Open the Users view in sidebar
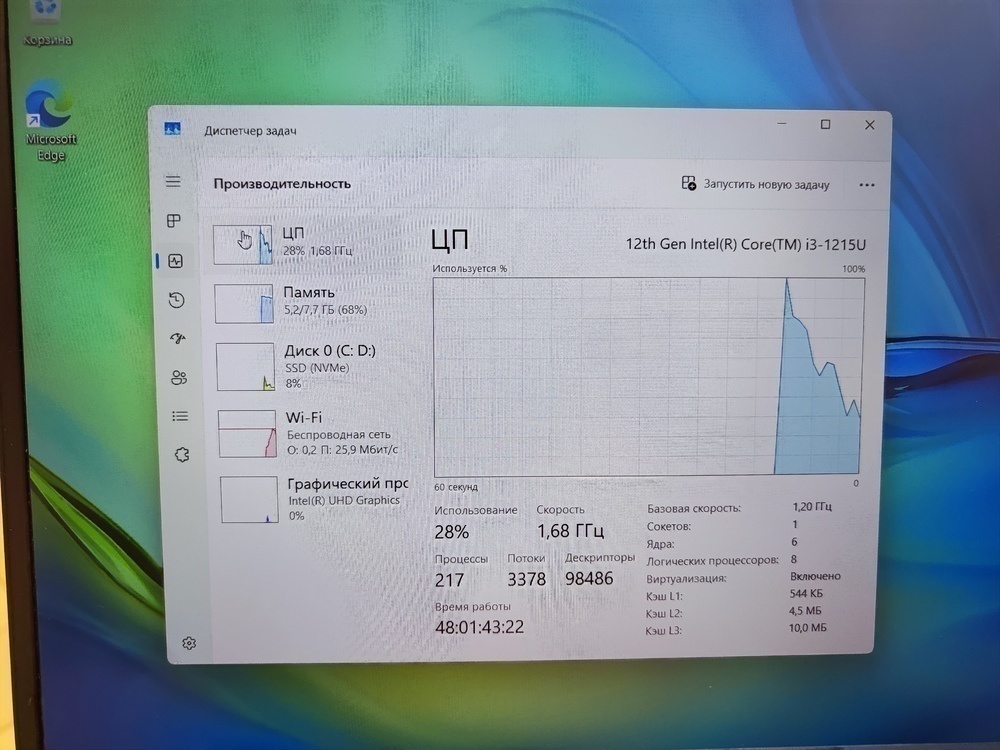Image resolution: width=1000 pixels, height=750 pixels. [179, 377]
